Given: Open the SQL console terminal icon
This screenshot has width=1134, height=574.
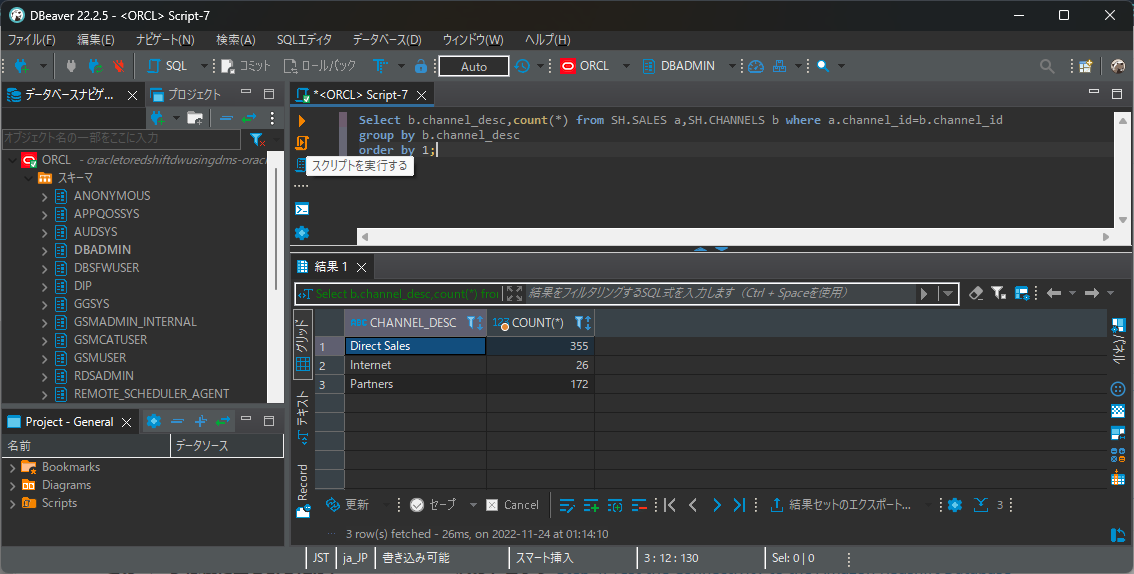Looking at the screenshot, I should [x=302, y=209].
